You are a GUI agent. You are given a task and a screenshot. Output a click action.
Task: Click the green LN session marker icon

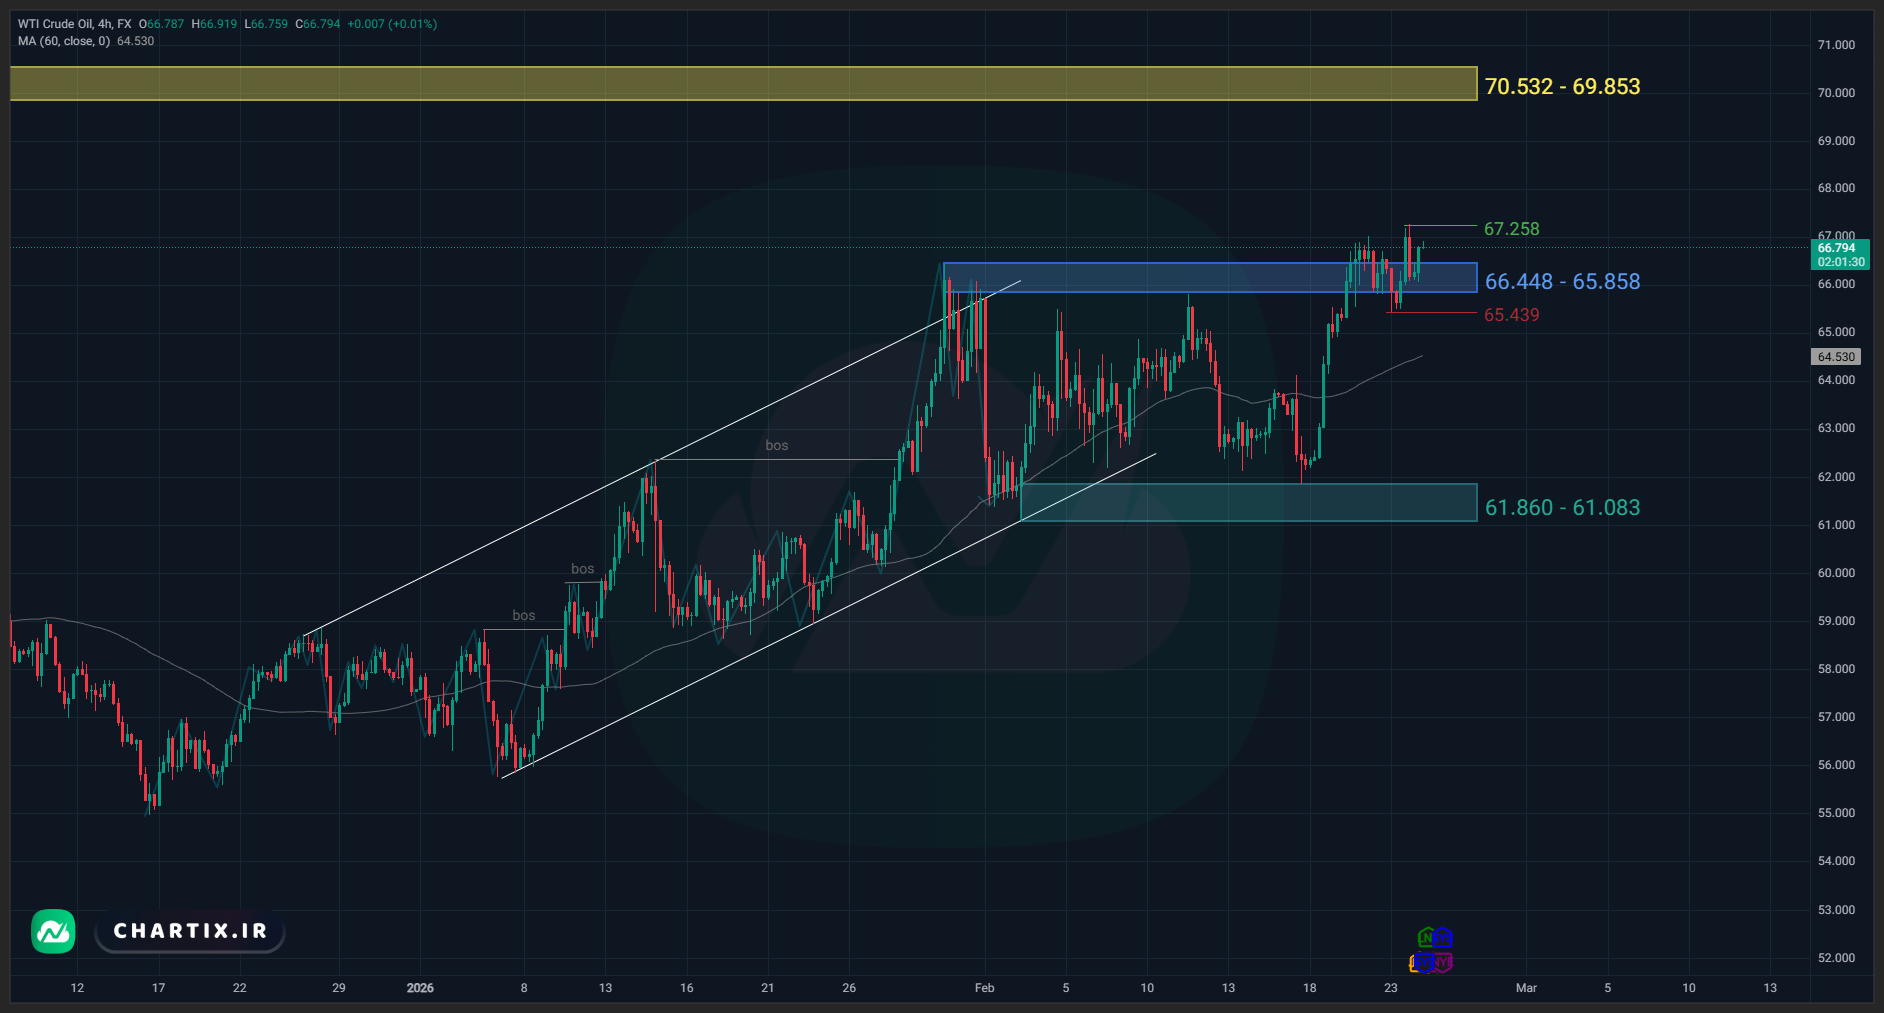[x=1426, y=938]
